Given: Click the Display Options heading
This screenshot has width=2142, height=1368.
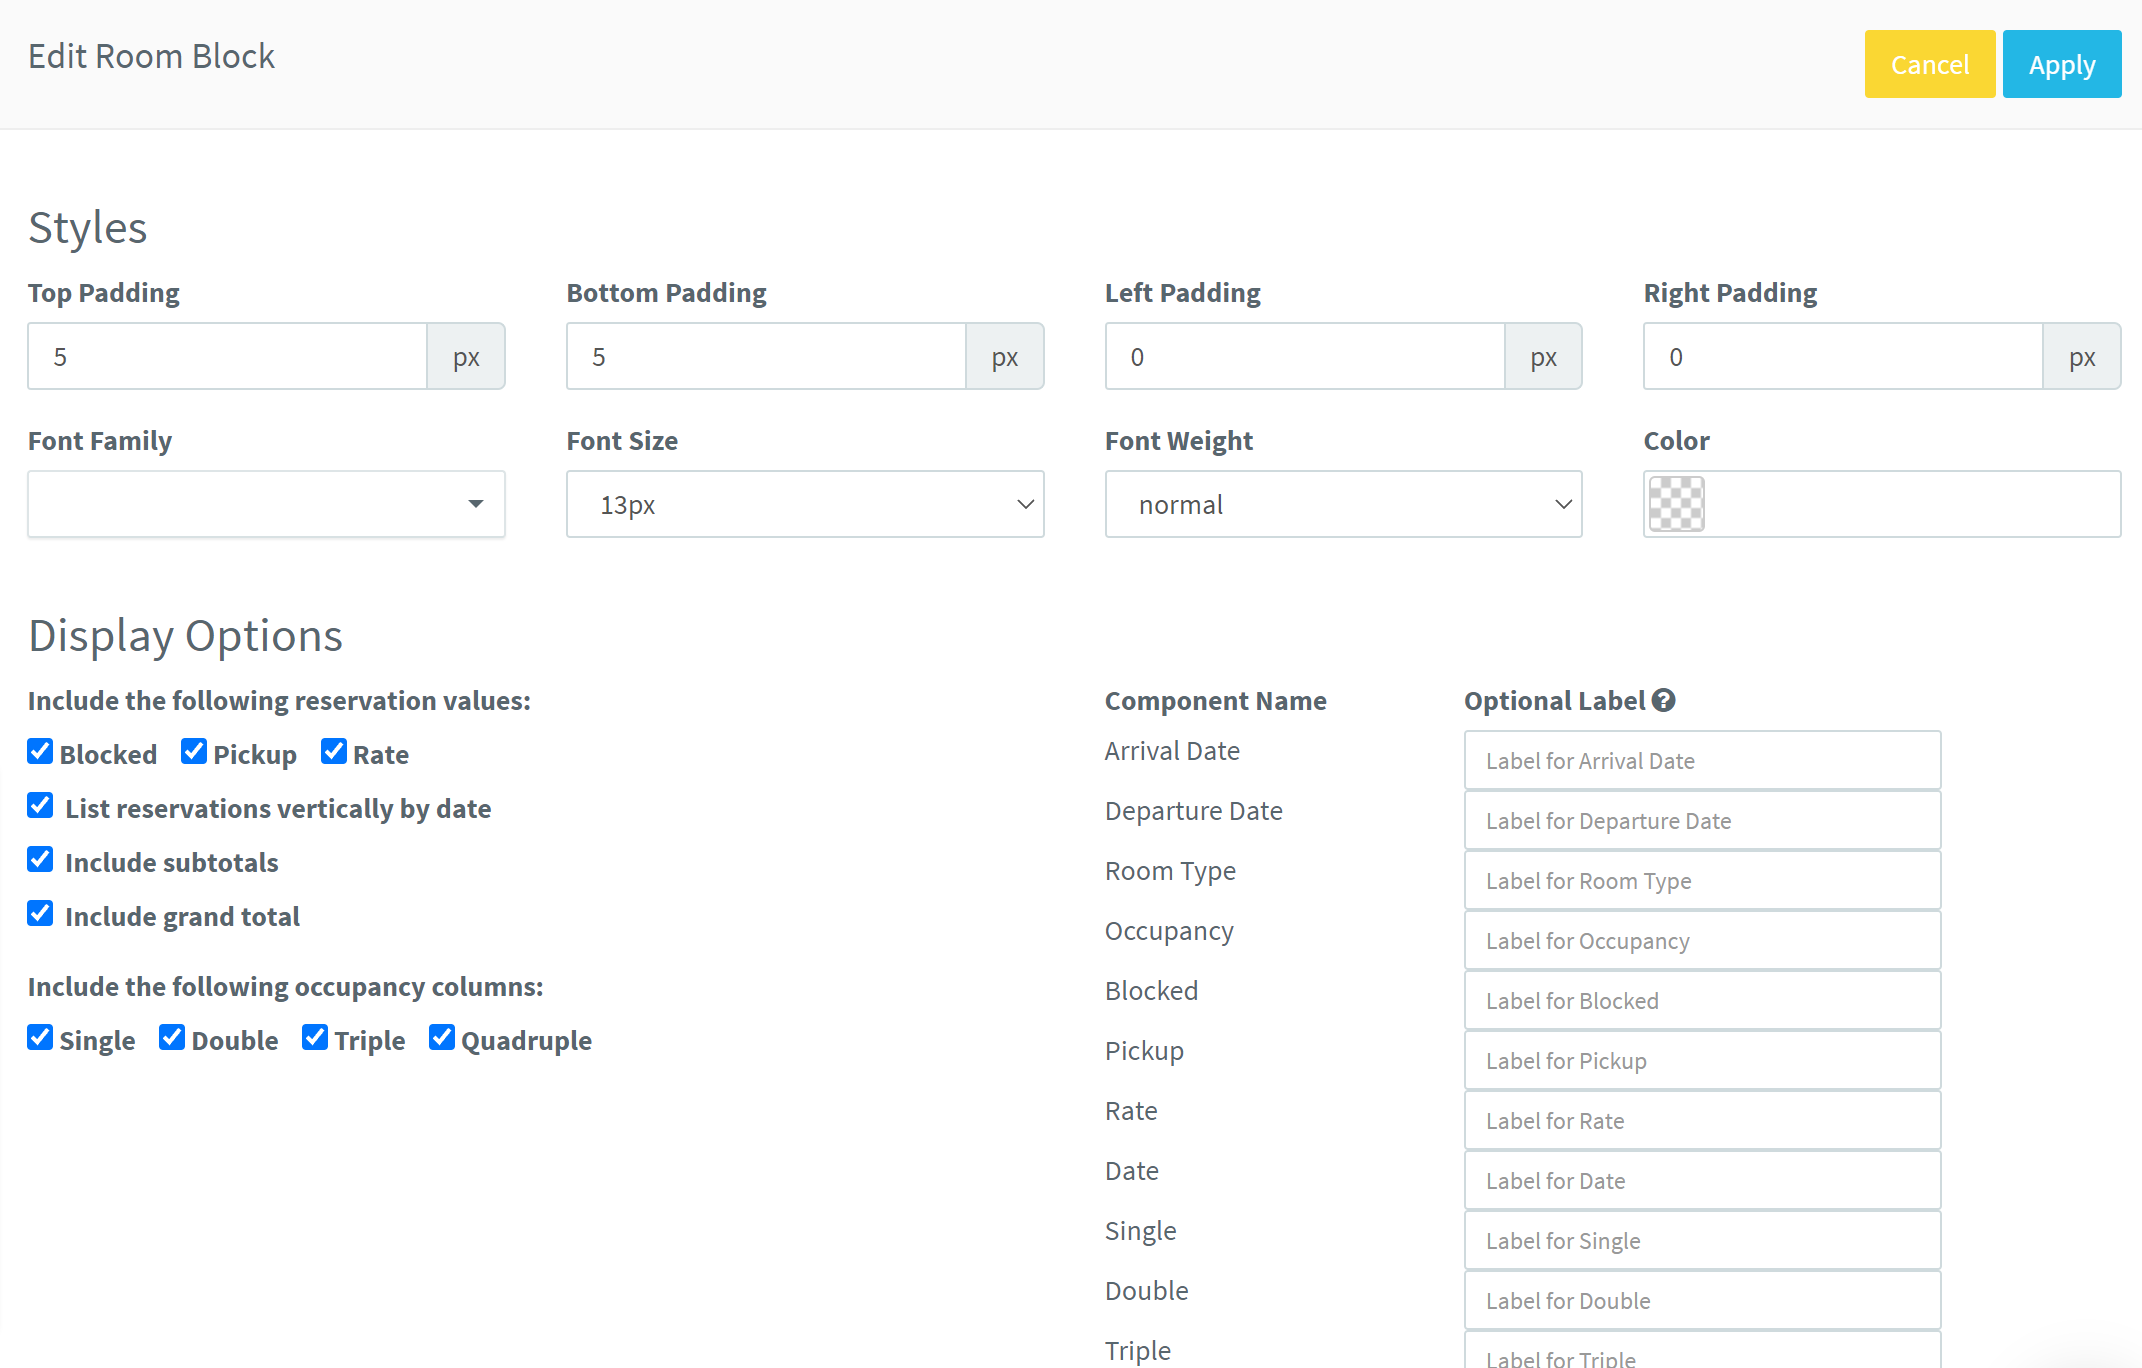Looking at the screenshot, I should pos(185,636).
